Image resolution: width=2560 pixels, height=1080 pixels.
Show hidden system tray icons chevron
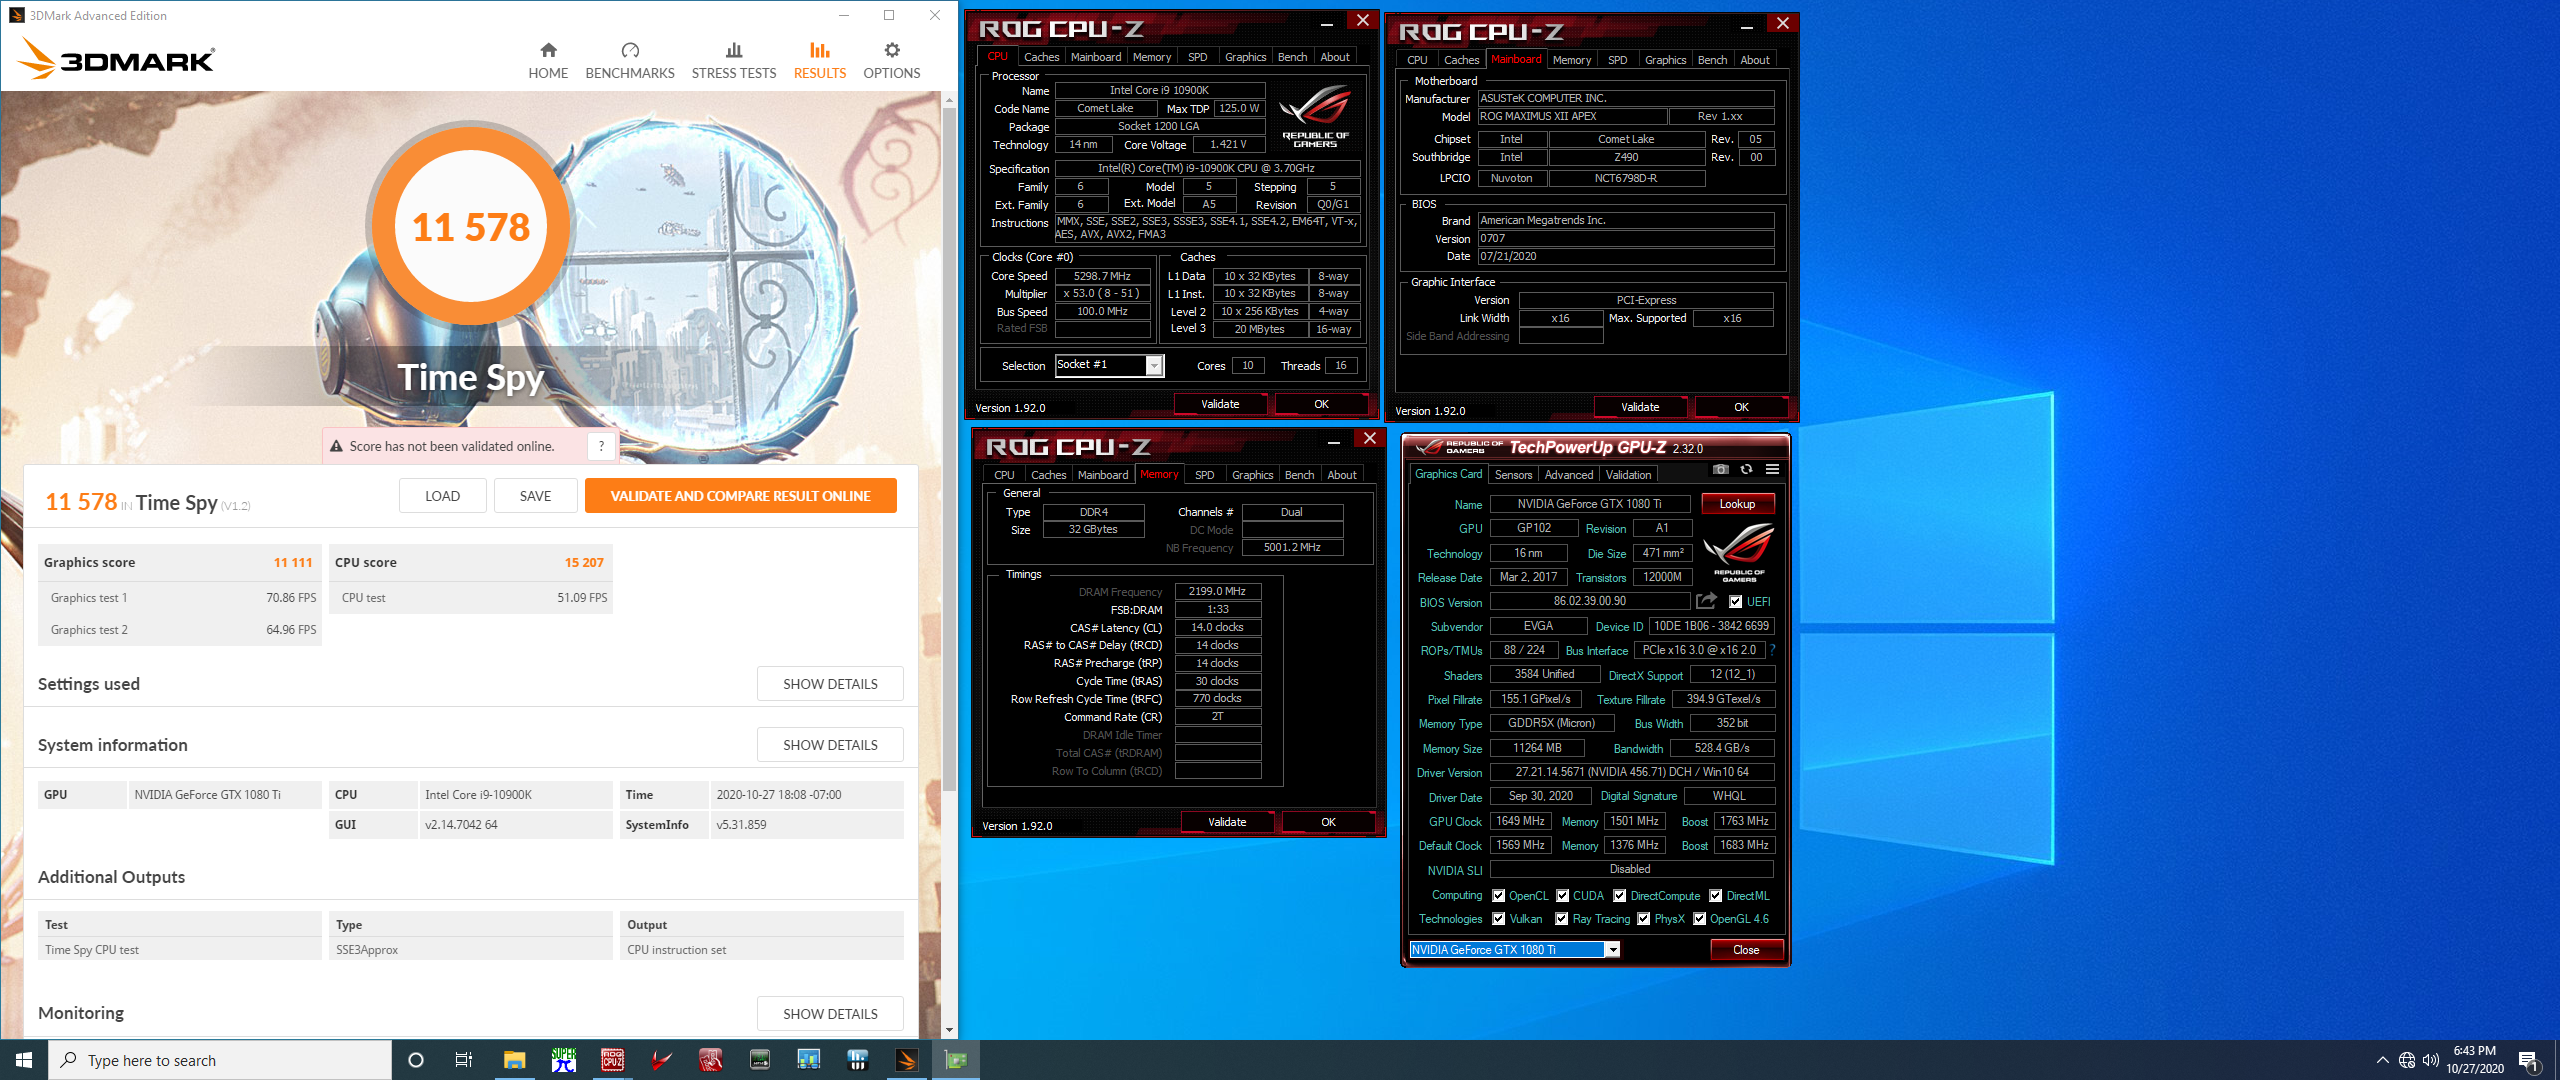point(2382,1060)
